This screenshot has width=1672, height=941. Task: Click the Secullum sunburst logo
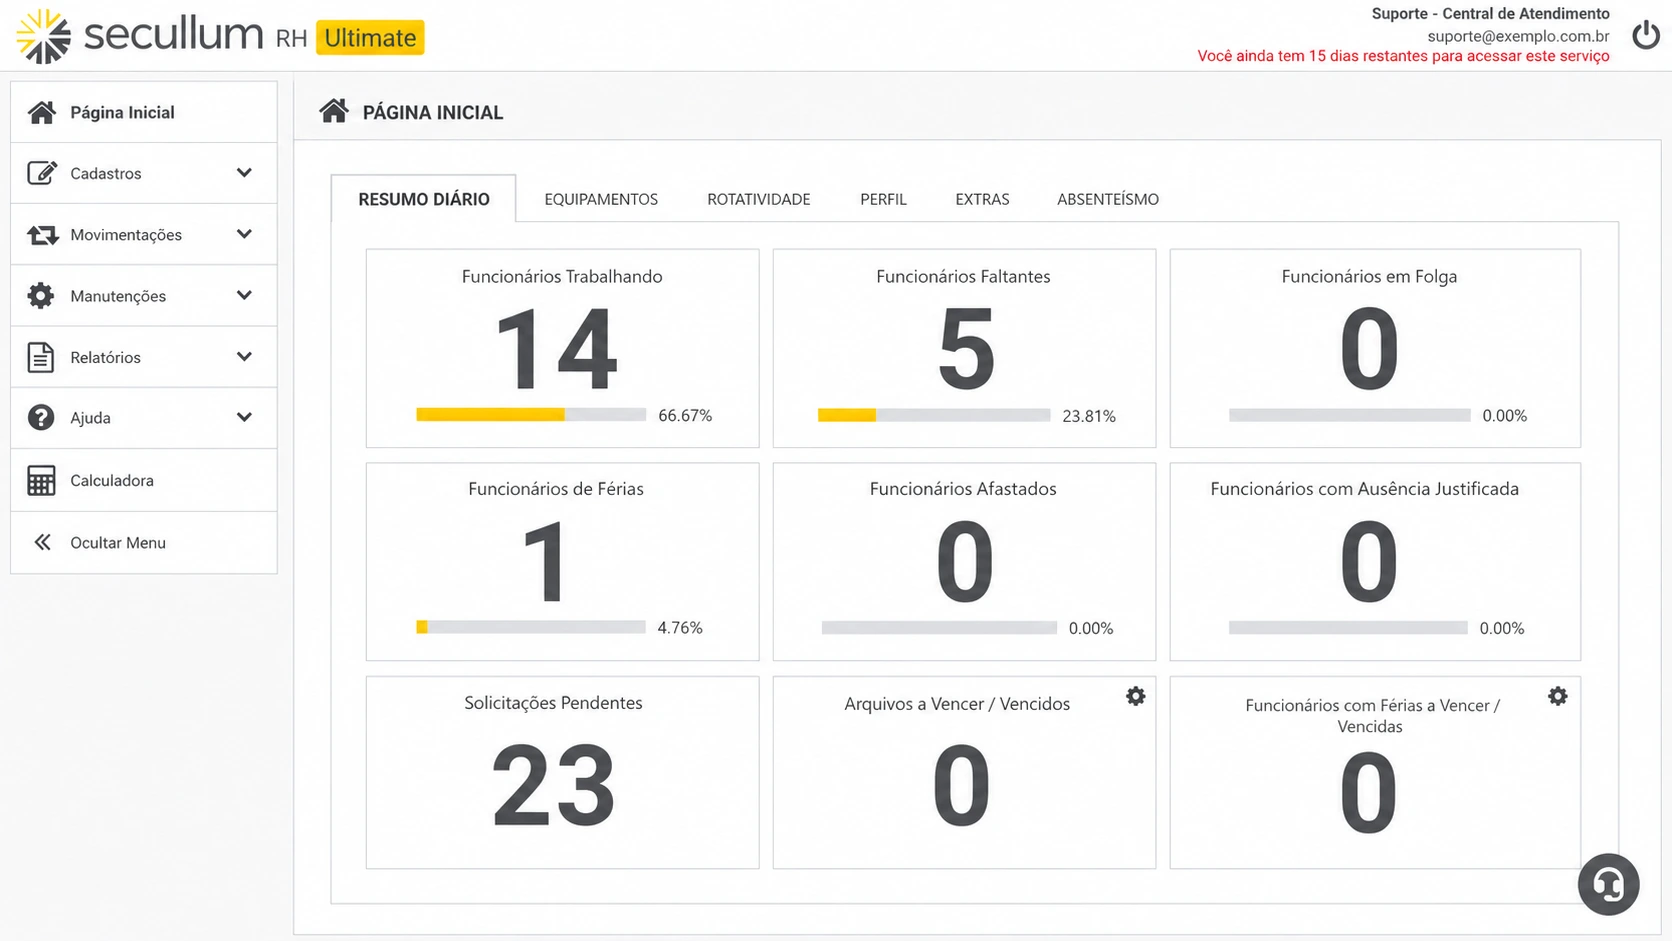click(x=43, y=36)
